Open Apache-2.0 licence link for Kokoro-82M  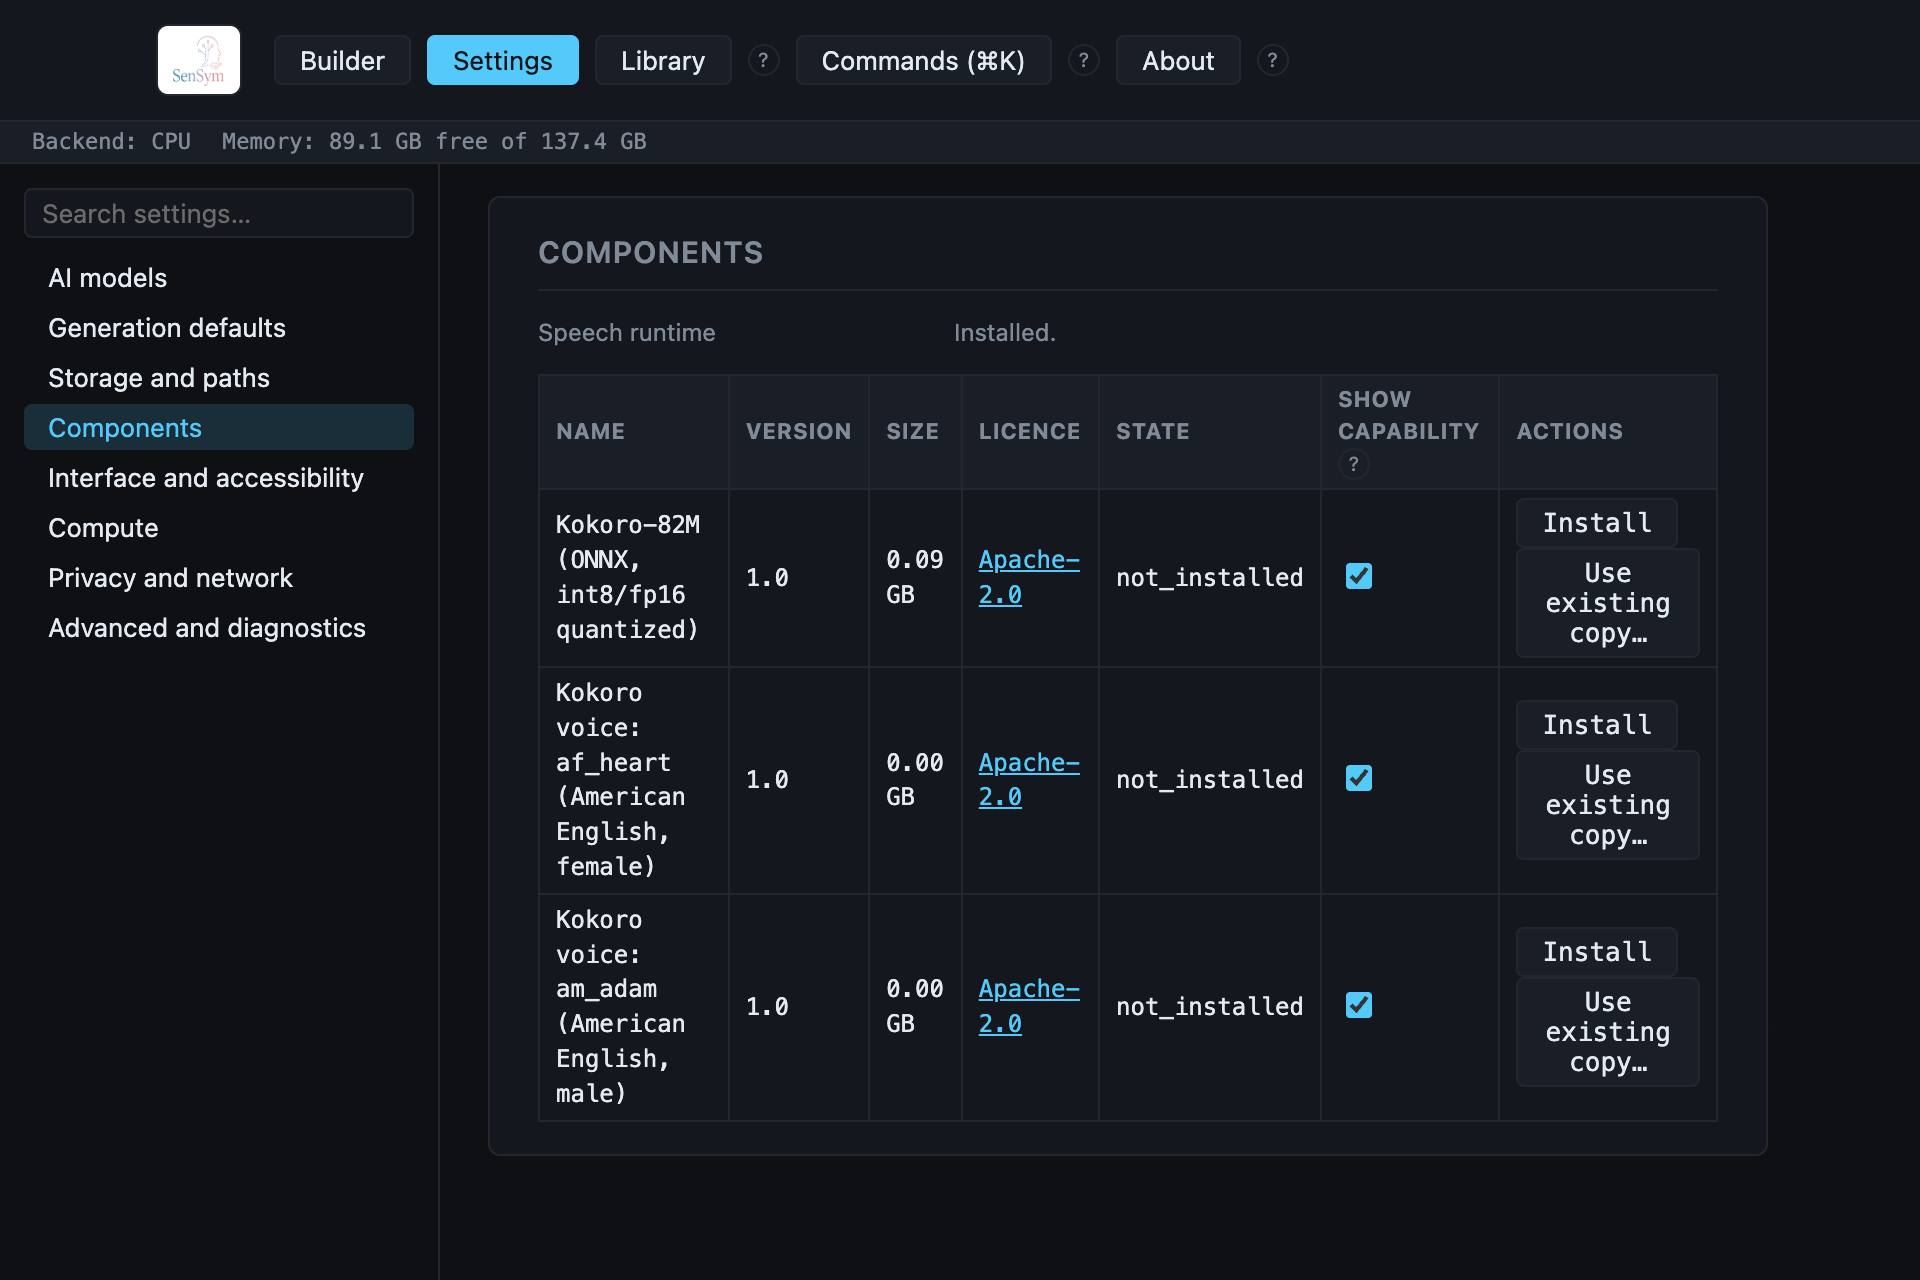click(1029, 577)
